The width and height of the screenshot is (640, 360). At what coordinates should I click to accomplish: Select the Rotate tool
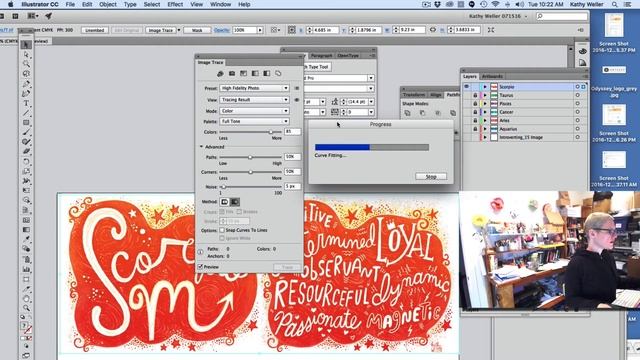26,162
